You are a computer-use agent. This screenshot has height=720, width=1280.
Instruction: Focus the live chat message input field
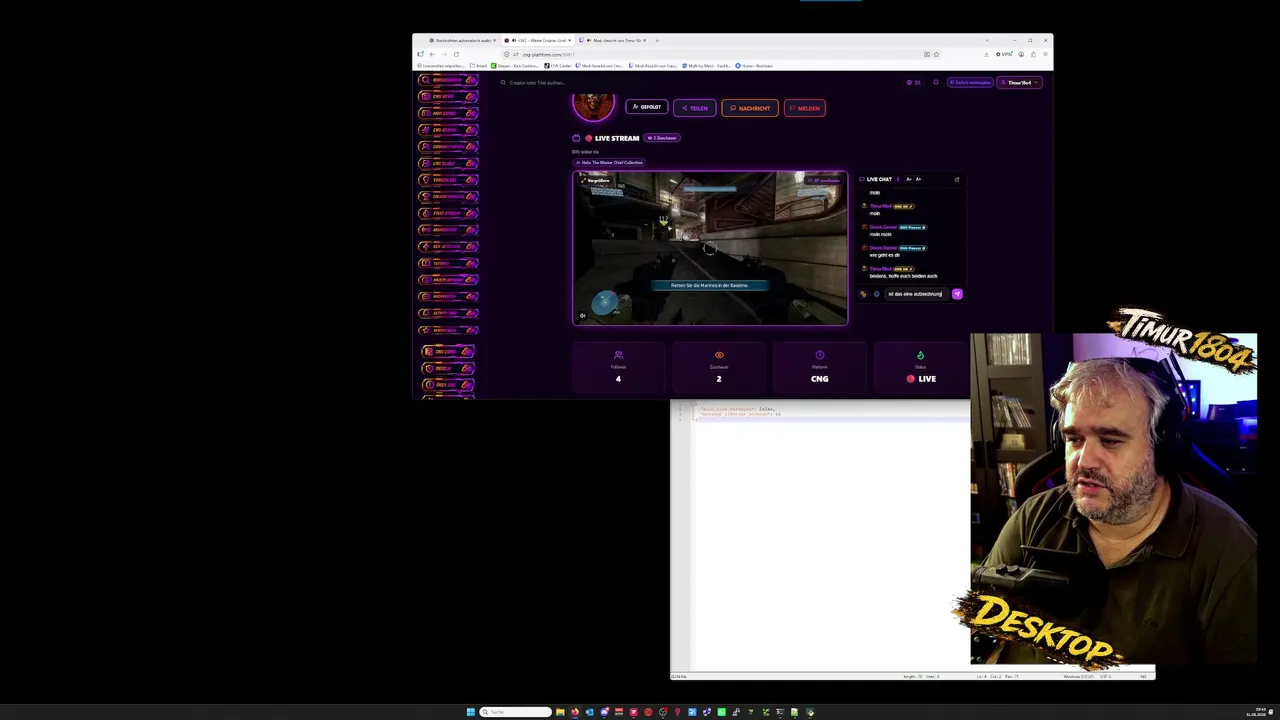tap(916, 294)
